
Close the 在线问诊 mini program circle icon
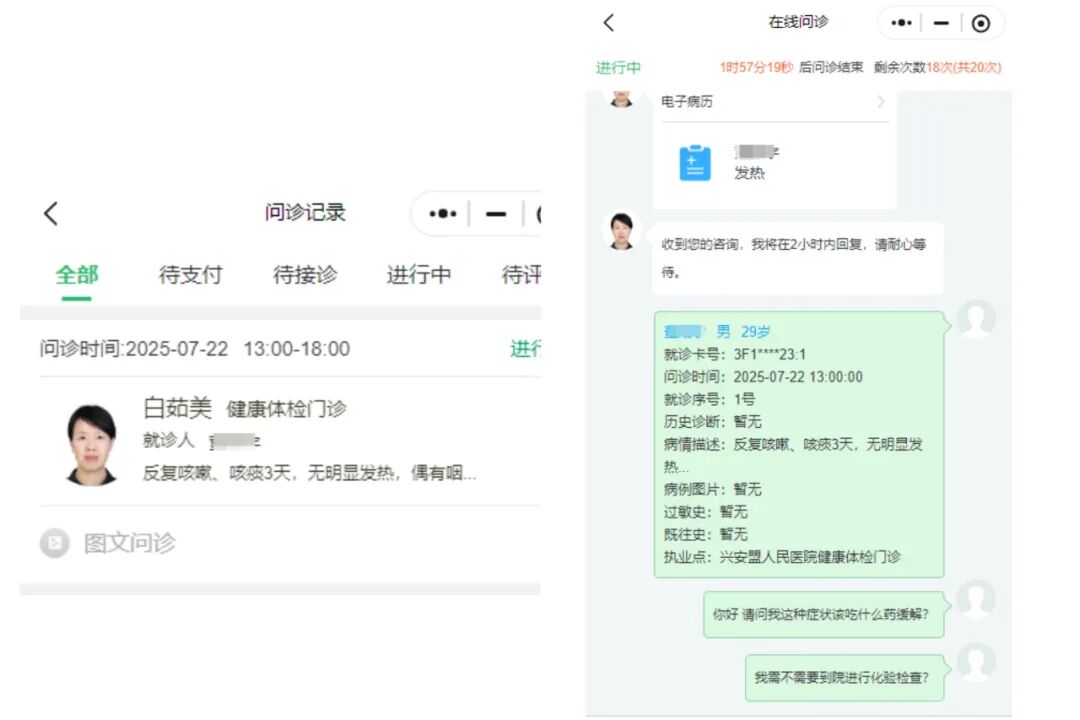[981, 23]
